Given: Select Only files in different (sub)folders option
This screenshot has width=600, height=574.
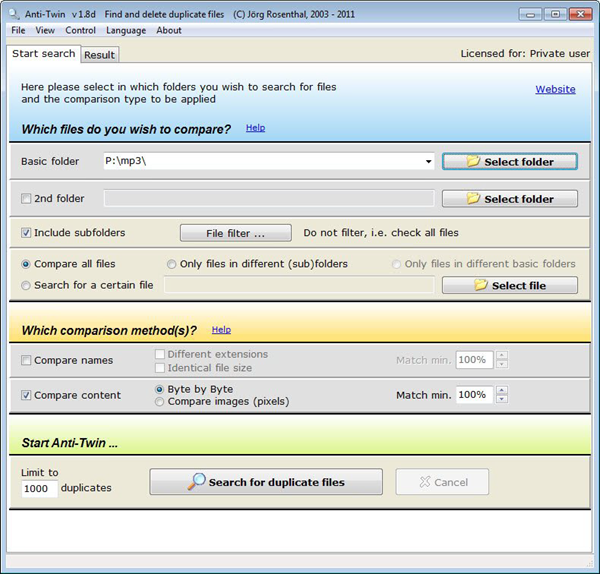Looking at the screenshot, I should click(x=173, y=264).
